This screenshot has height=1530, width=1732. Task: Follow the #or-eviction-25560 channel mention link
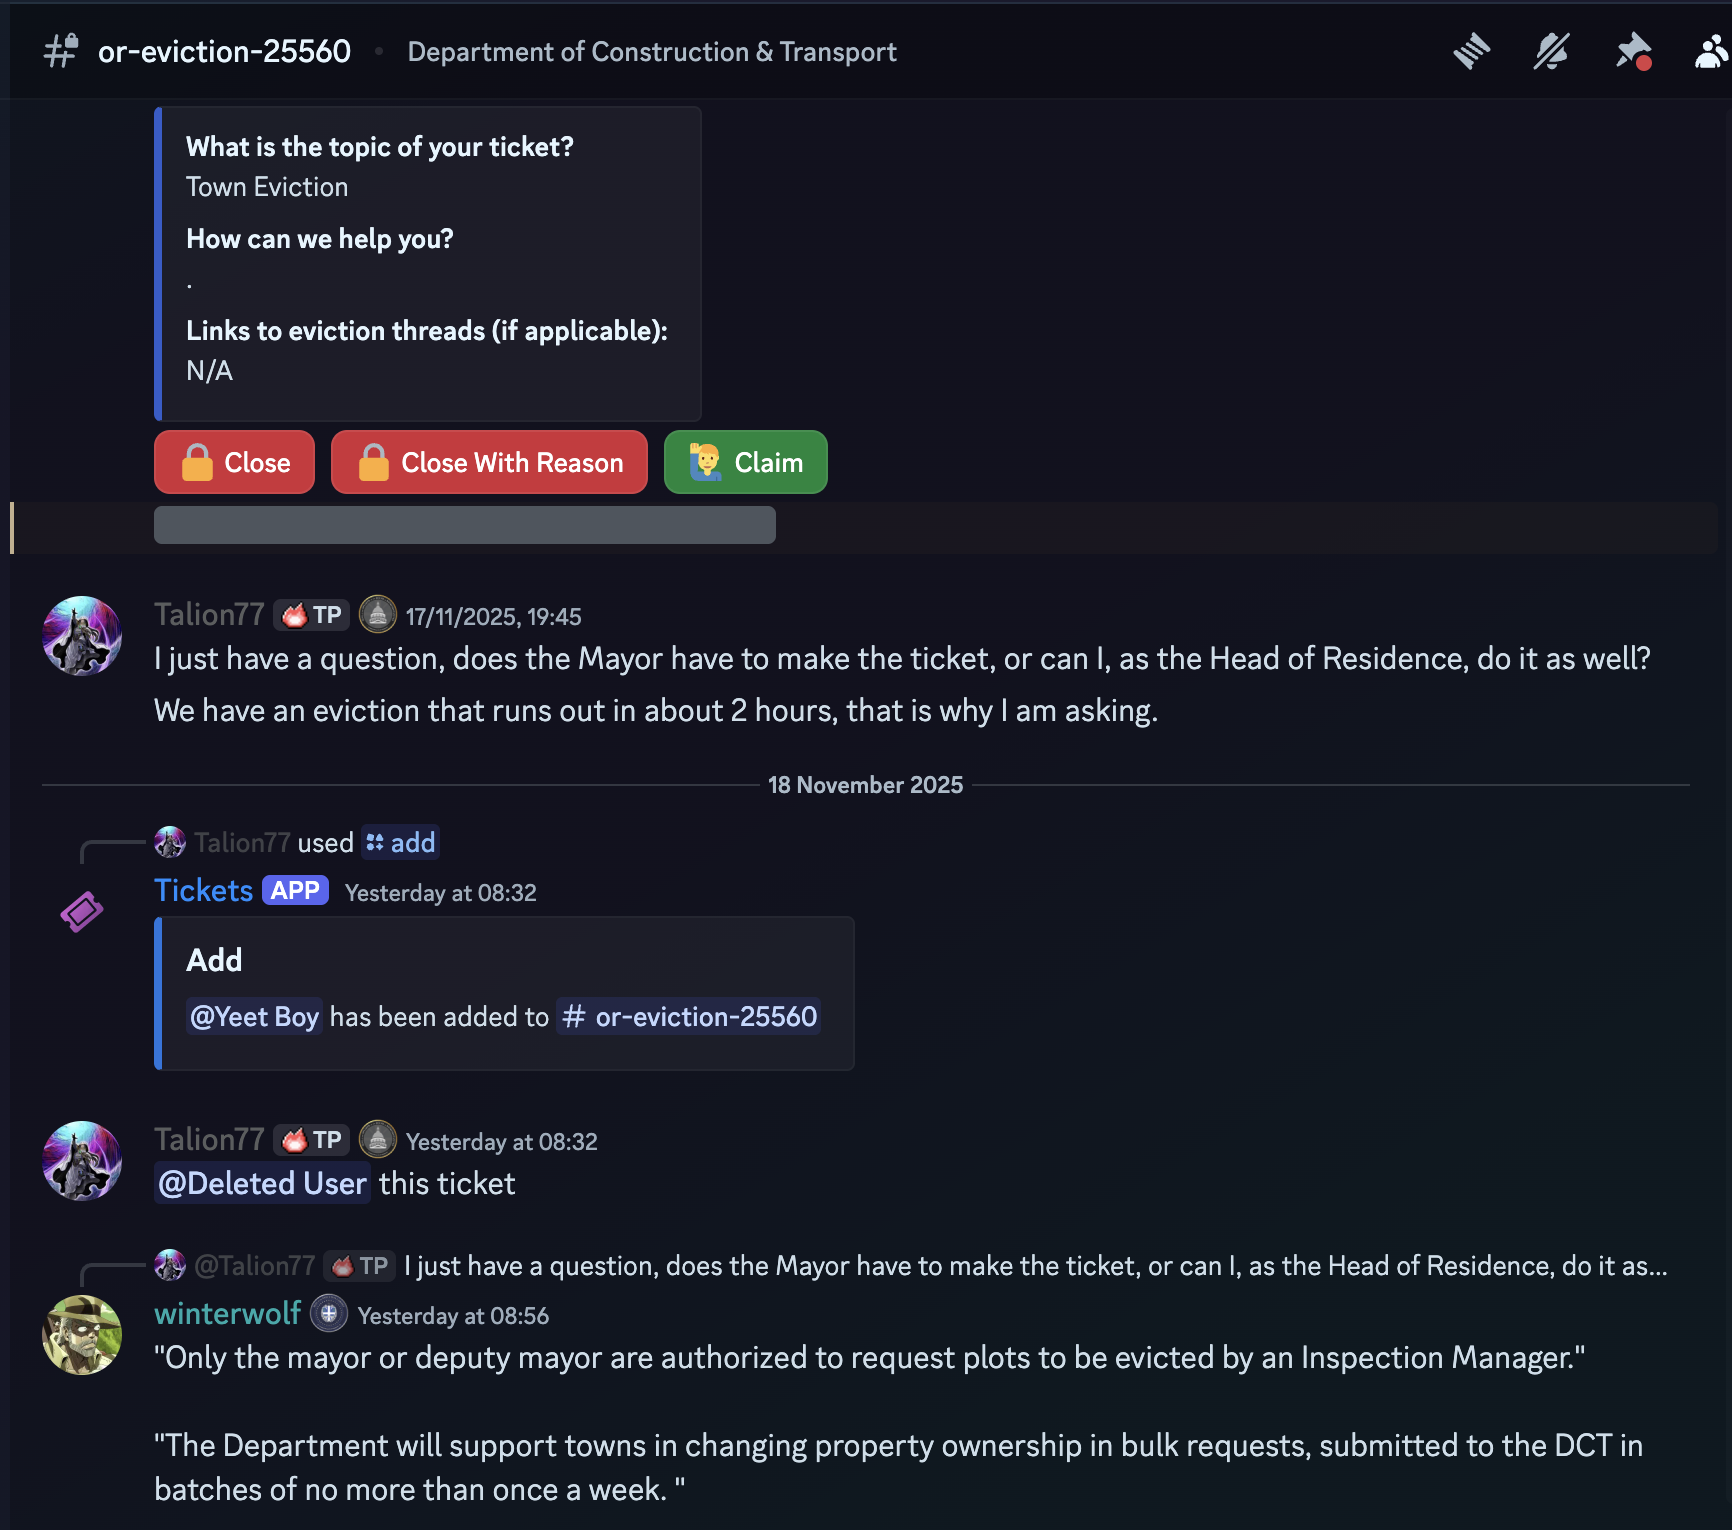[689, 1017]
